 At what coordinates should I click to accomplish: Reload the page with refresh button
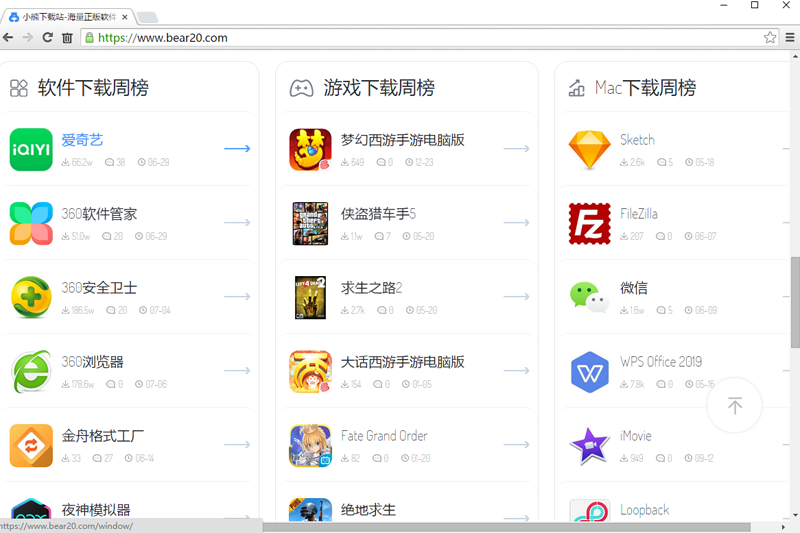point(47,38)
